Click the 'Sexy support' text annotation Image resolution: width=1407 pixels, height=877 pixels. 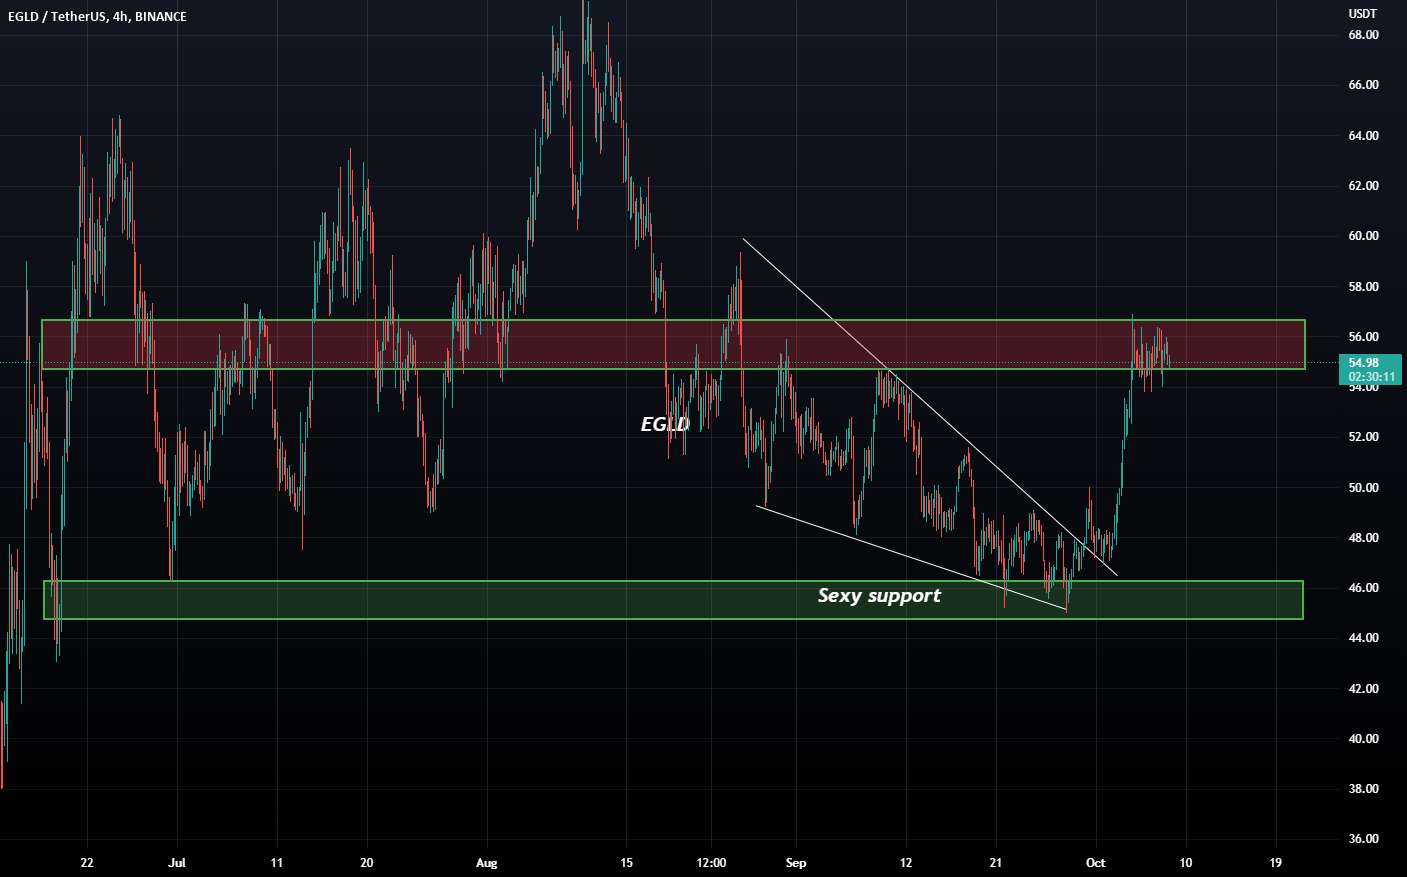[x=879, y=595]
